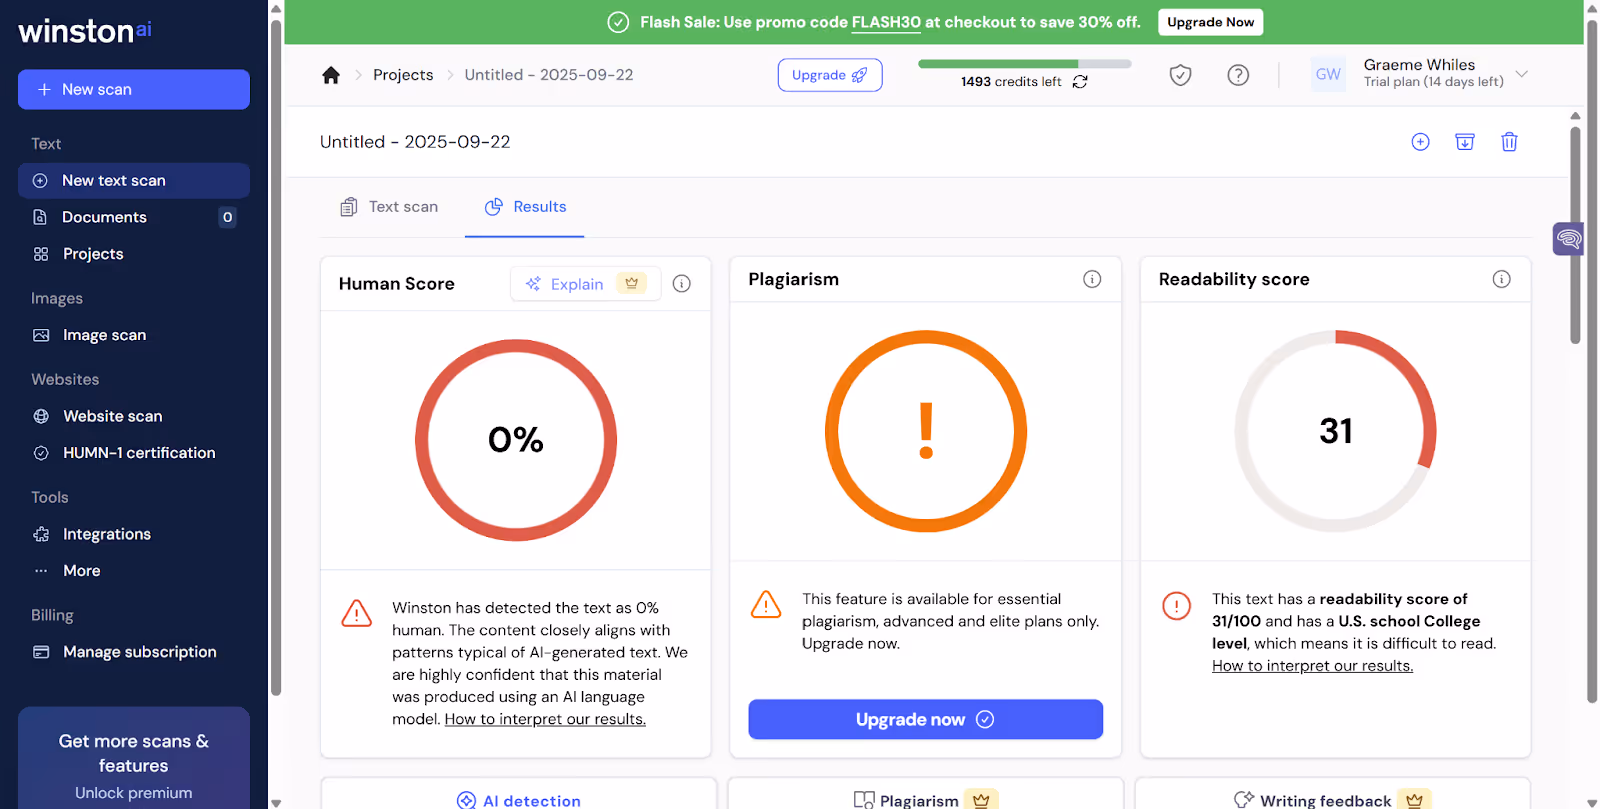Open Website scan in the sidebar

134,416
